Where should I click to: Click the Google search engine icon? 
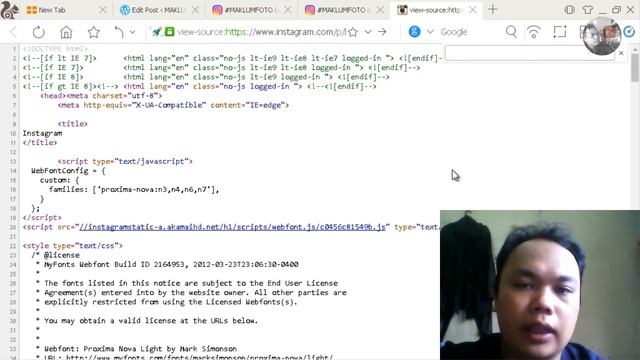click(414, 31)
